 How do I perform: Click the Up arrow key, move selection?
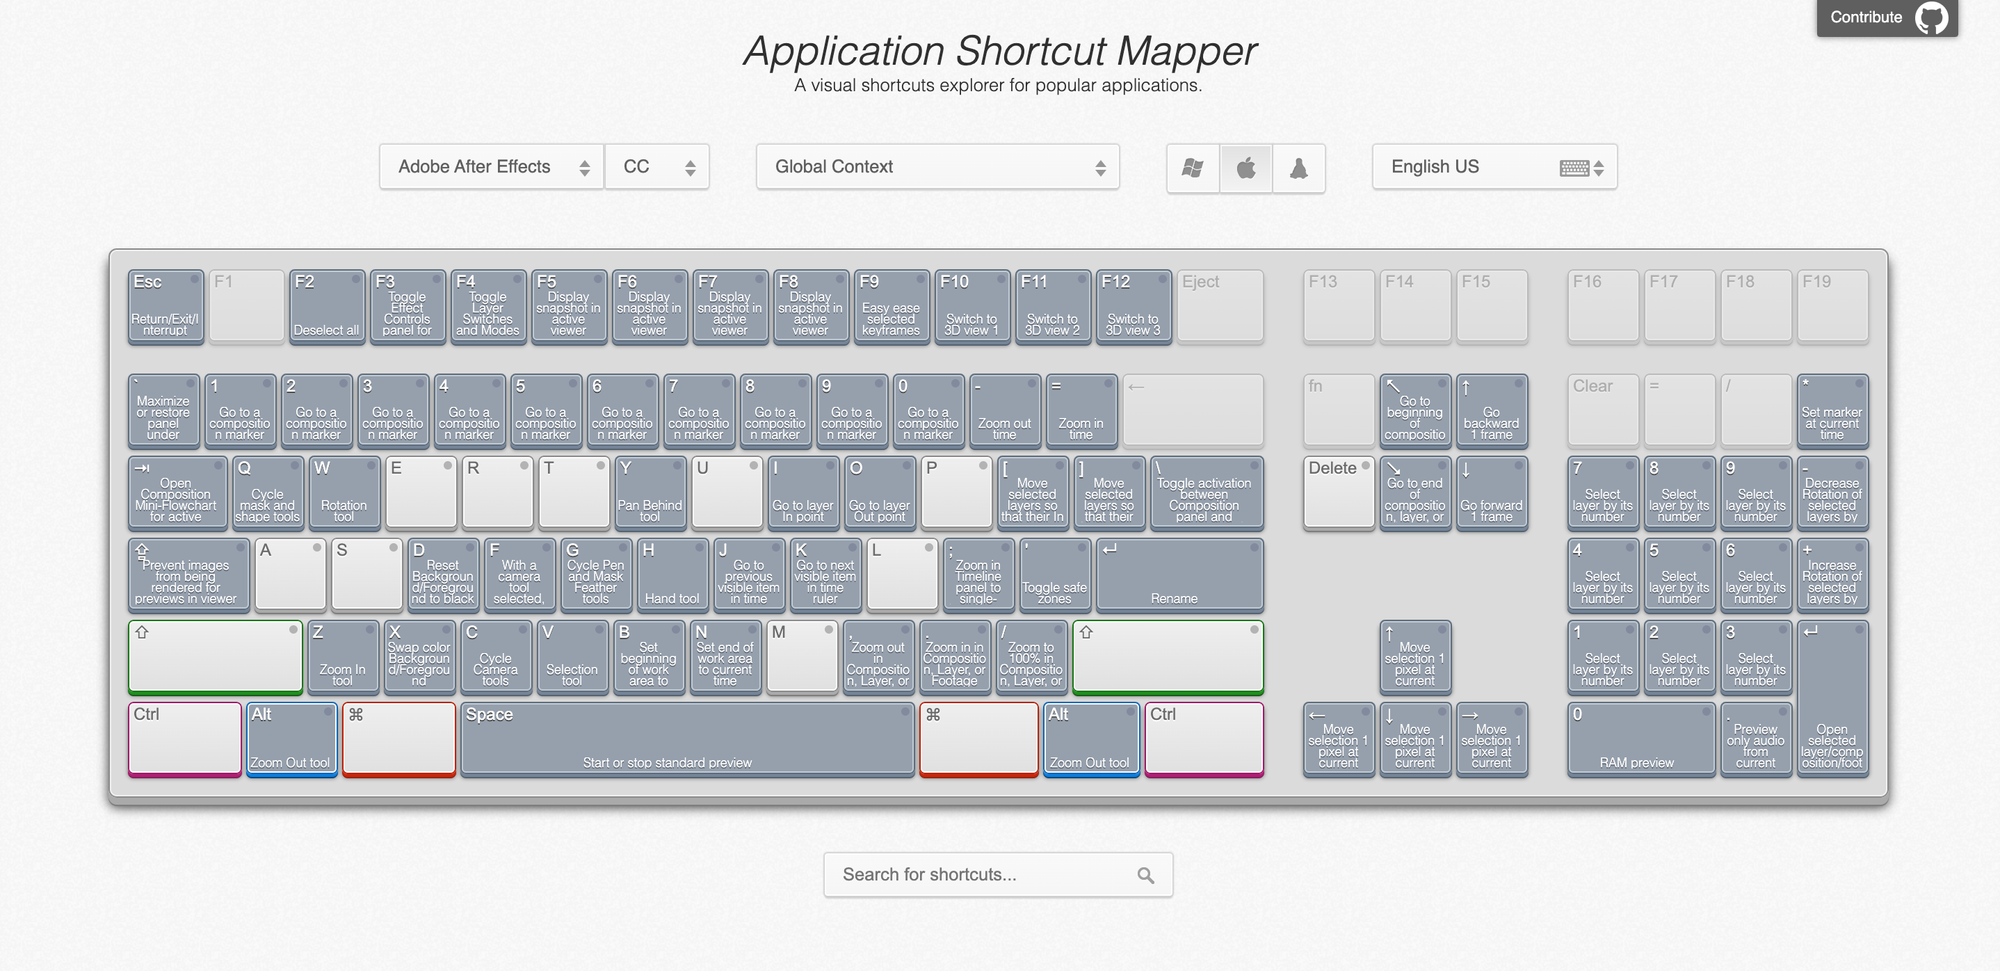click(x=1415, y=657)
